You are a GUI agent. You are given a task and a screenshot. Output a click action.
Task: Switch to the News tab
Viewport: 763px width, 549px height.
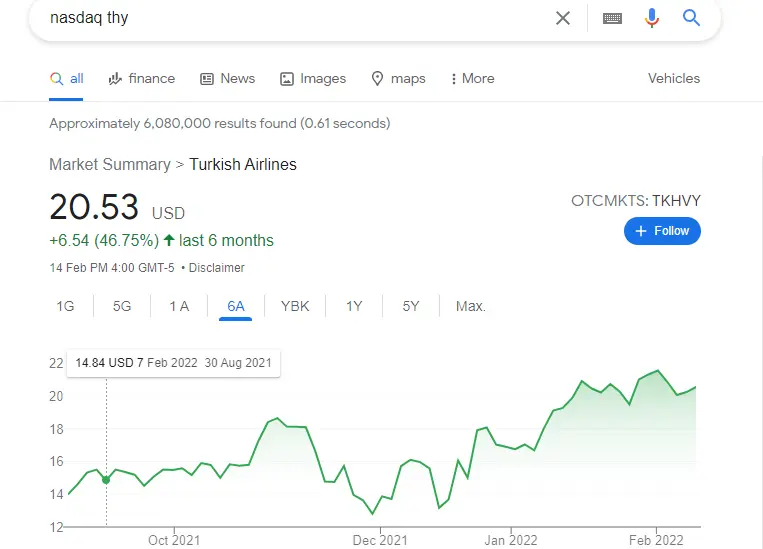[x=228, y=78]
